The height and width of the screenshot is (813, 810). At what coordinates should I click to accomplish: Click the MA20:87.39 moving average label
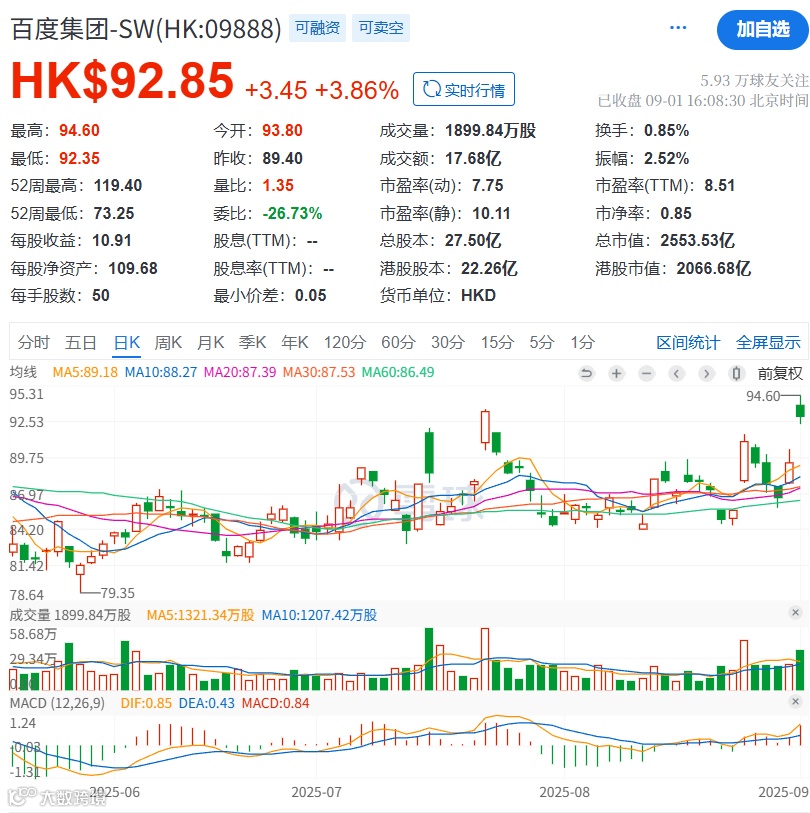(x=240, y=372)
